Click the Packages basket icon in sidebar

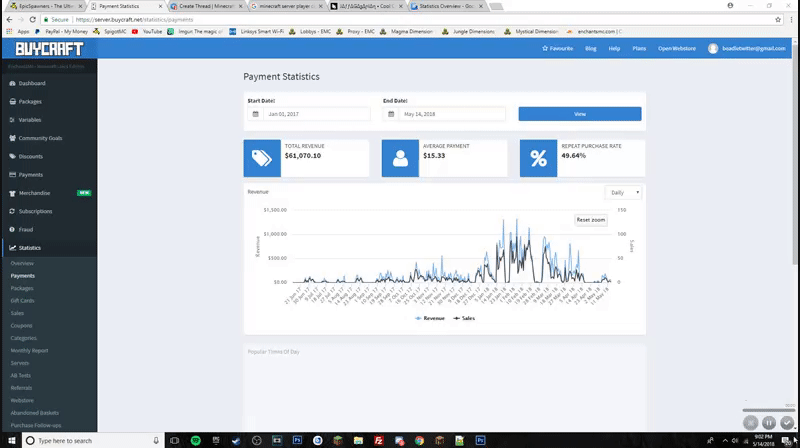pyautogui.click(x=12, y=102)
